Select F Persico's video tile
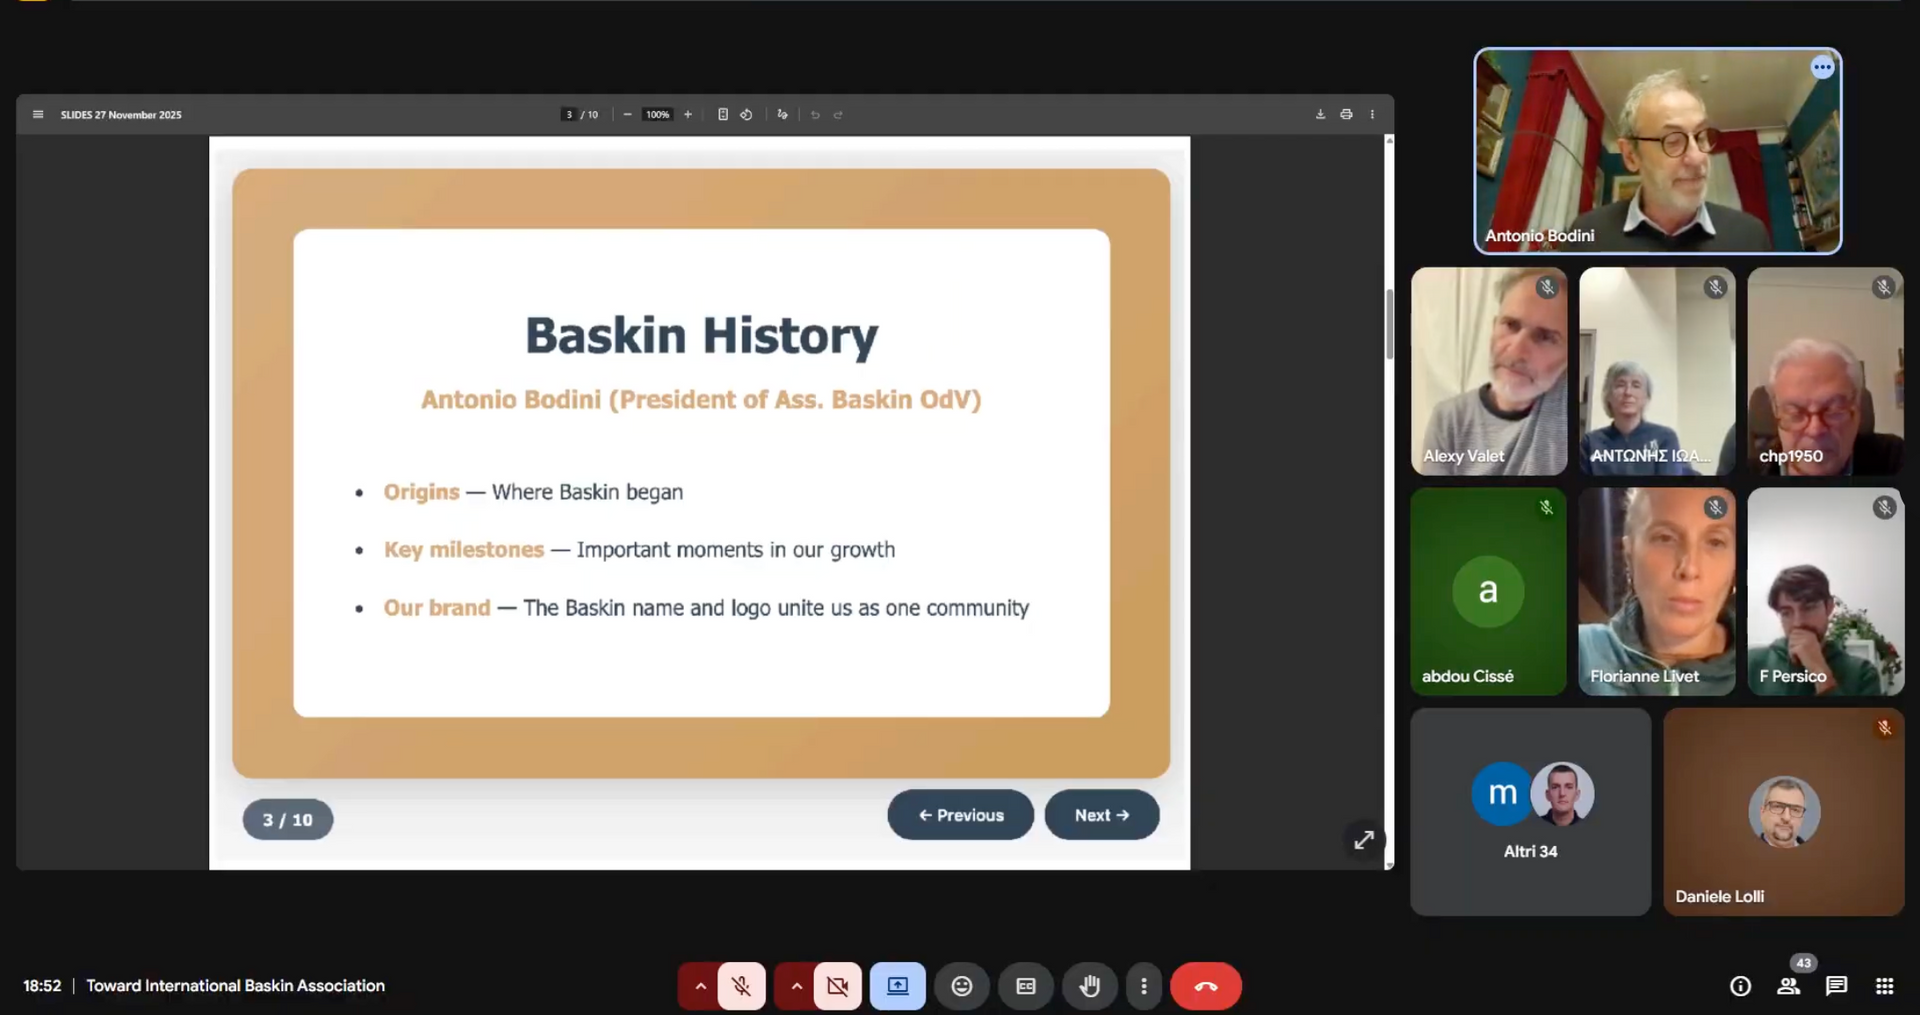The image size is (1920, 1015). [1825, 591]
